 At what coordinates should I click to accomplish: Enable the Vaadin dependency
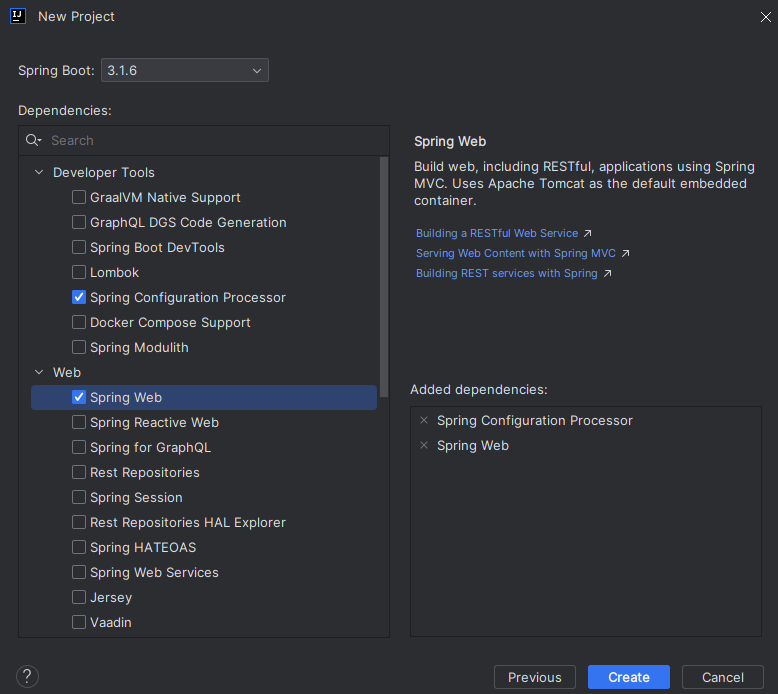[x=79, y=622]
